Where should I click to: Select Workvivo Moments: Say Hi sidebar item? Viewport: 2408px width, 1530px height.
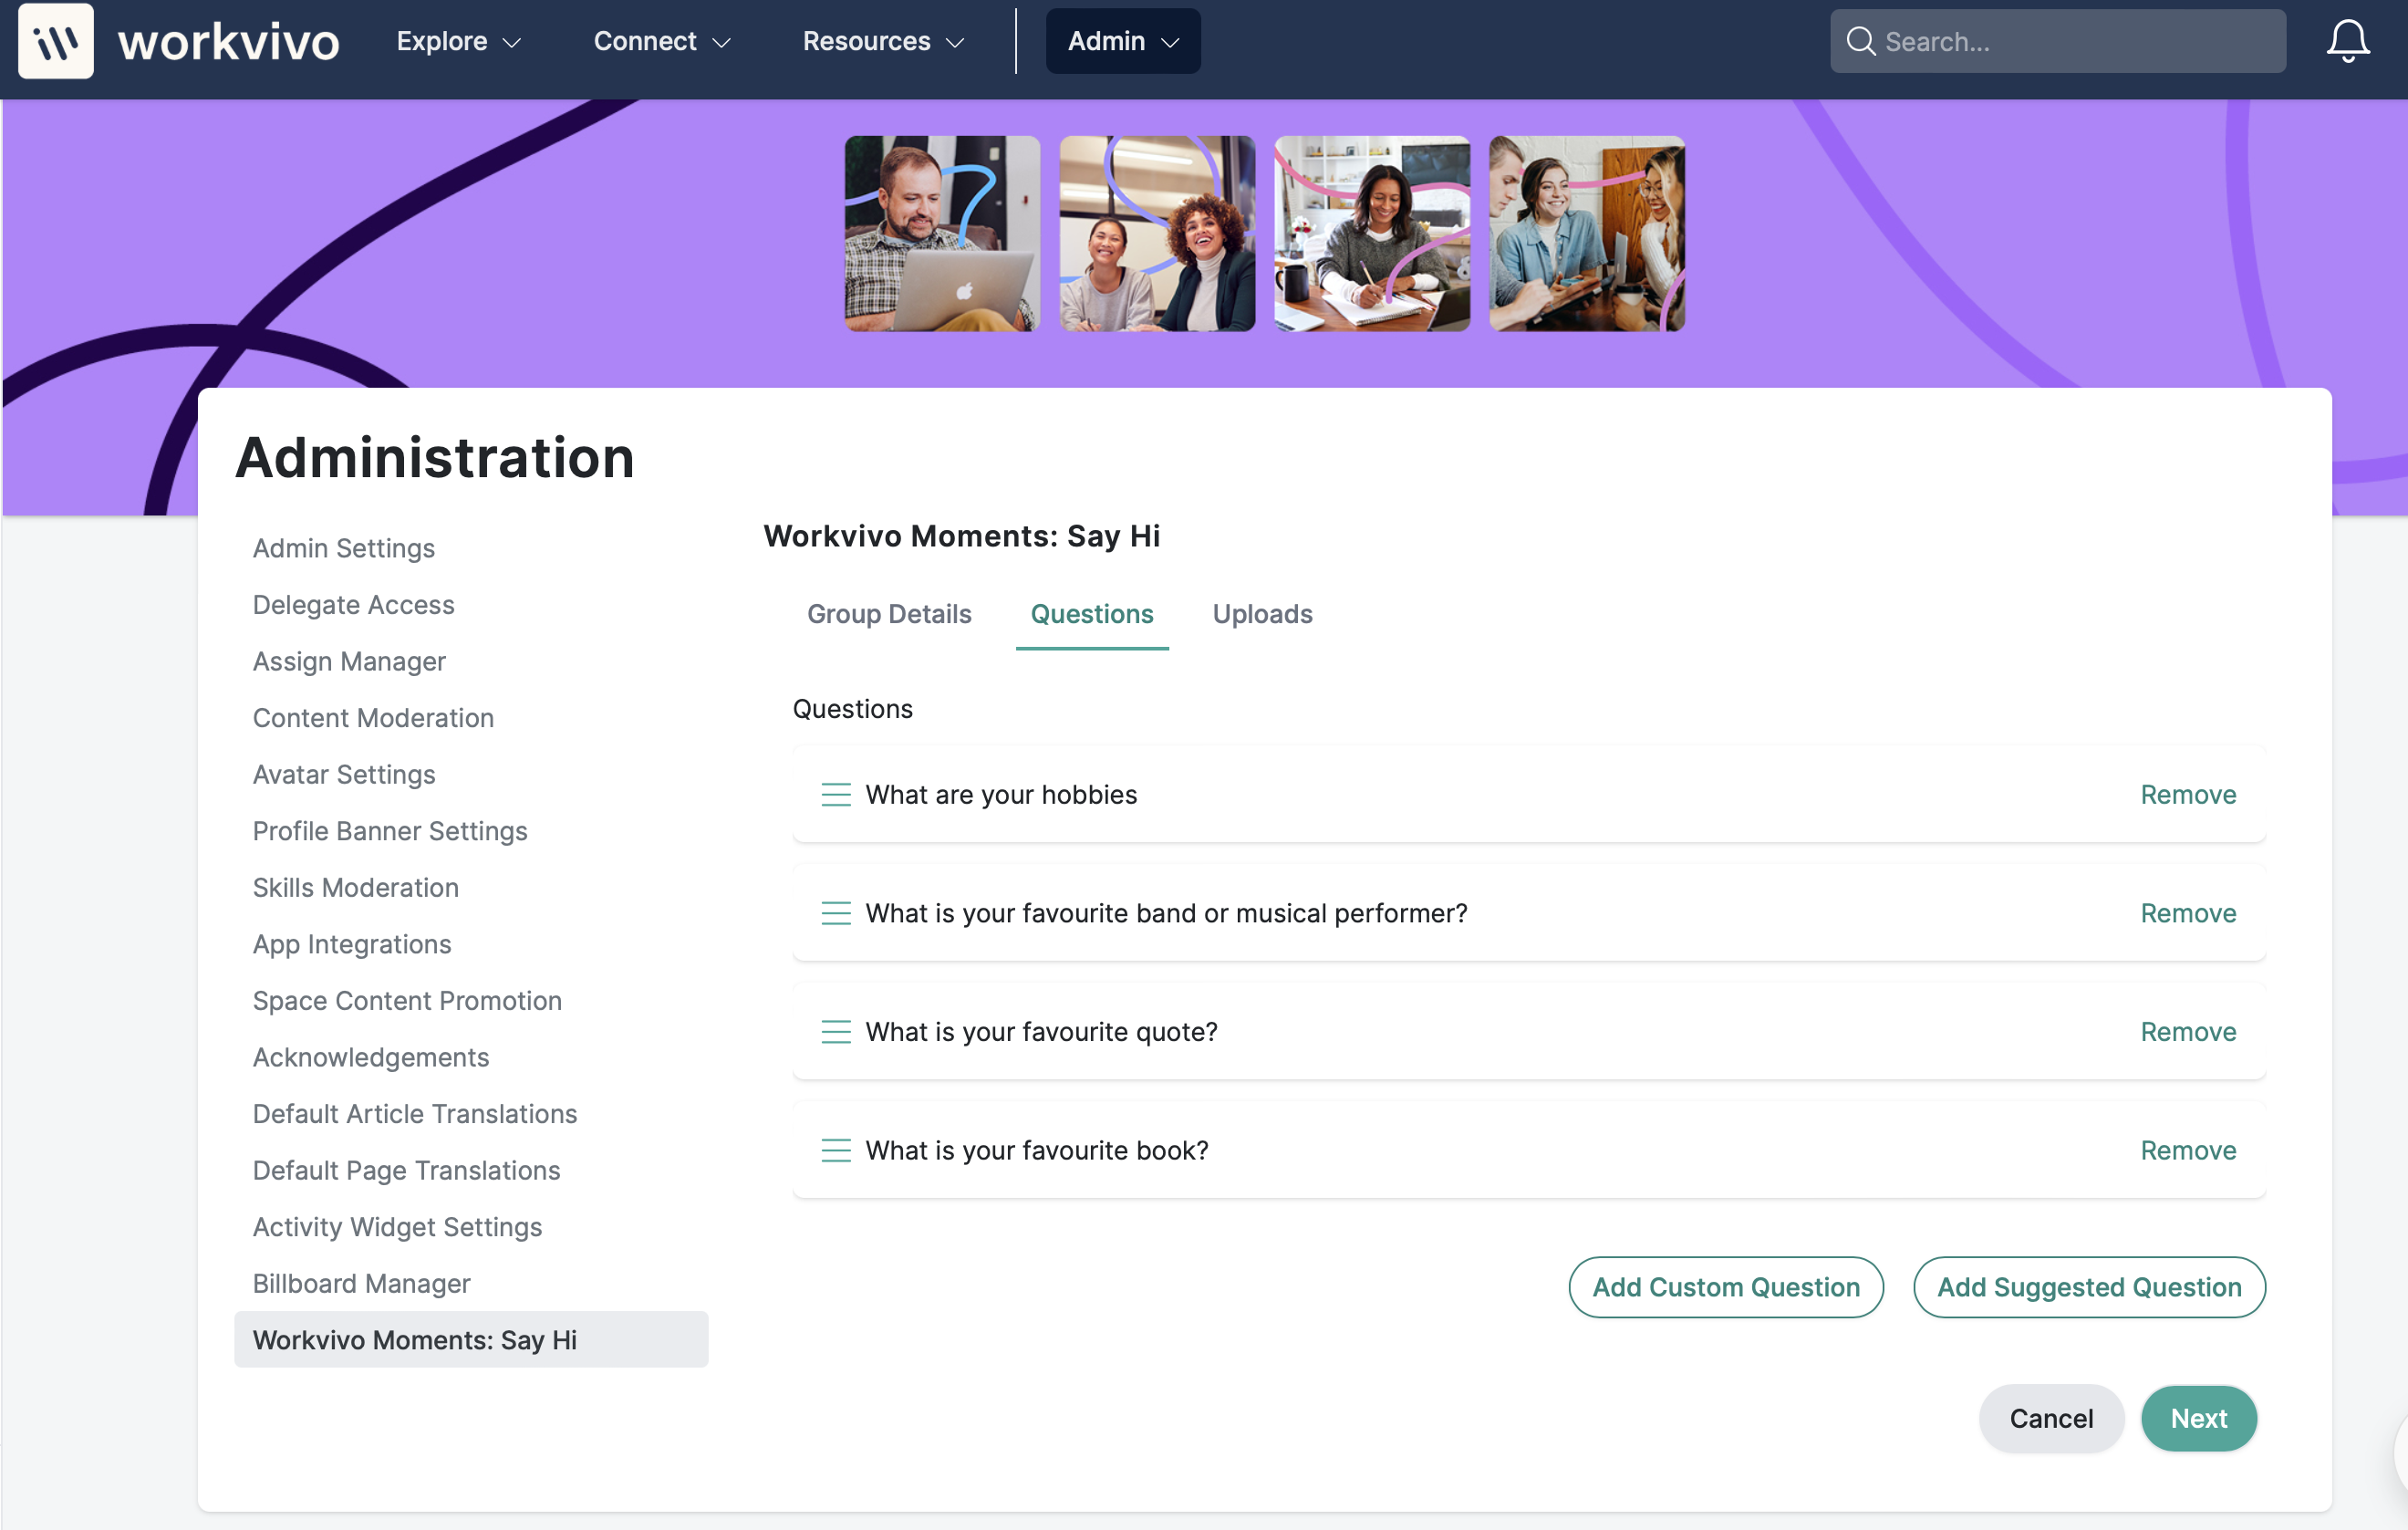pyautogui.click(x=471, y=1340)
